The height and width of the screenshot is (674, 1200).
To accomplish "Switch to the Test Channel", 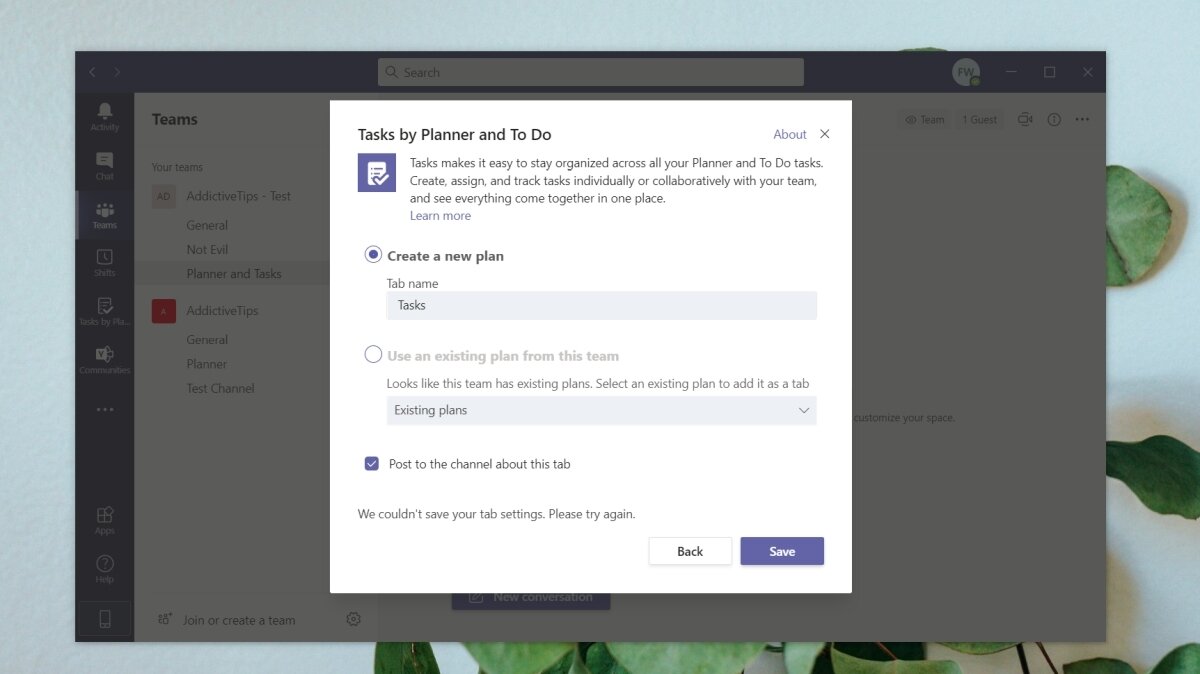I will click(x=219, y=388).
